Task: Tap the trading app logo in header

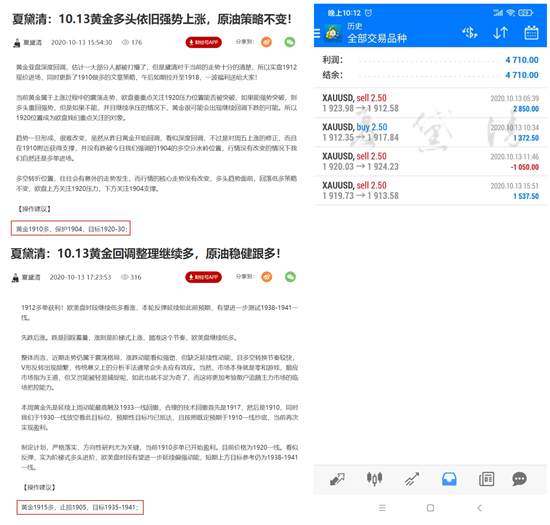Action: pos(332,33)
